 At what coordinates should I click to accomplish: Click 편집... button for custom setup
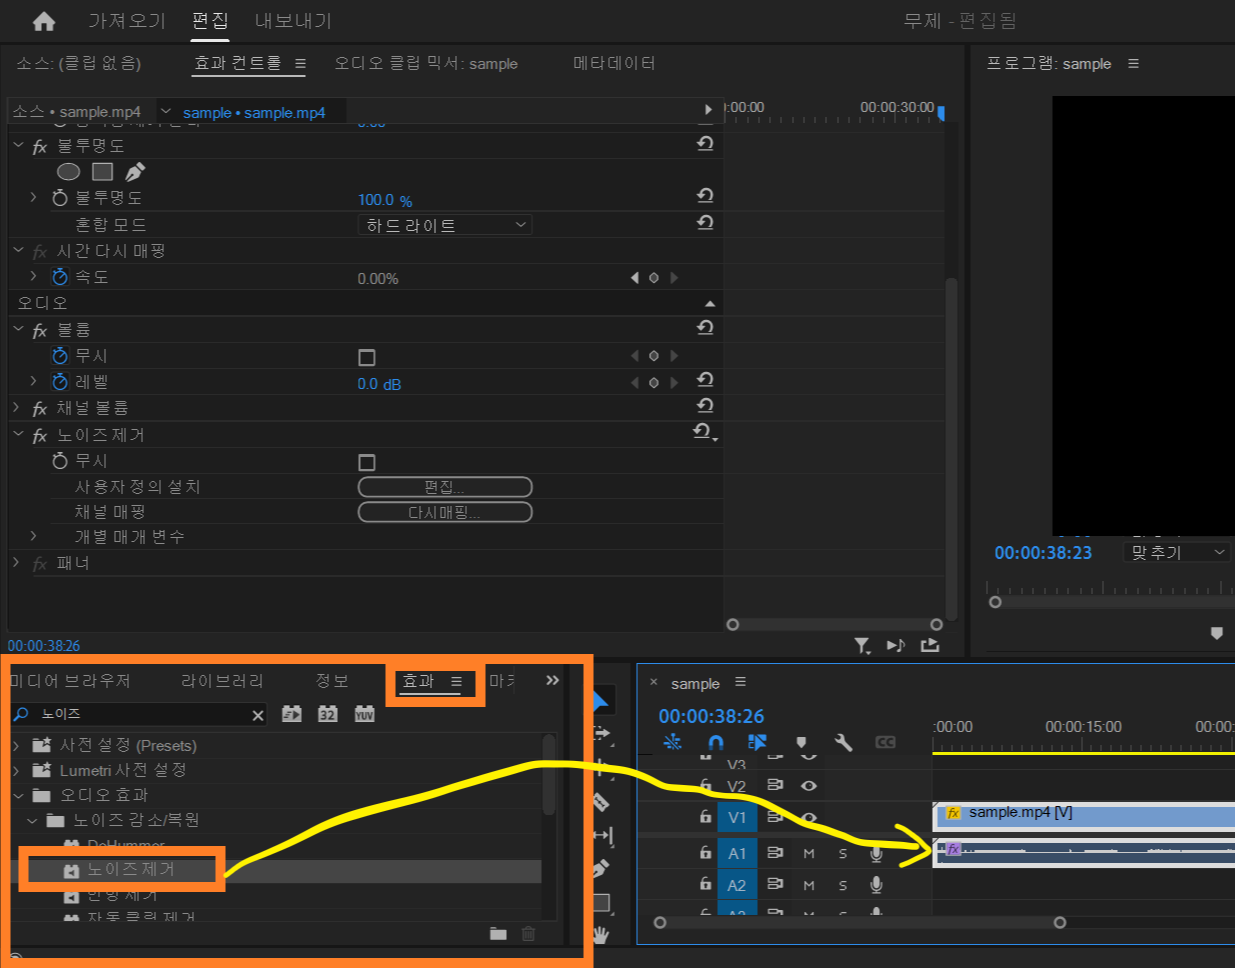445,487
